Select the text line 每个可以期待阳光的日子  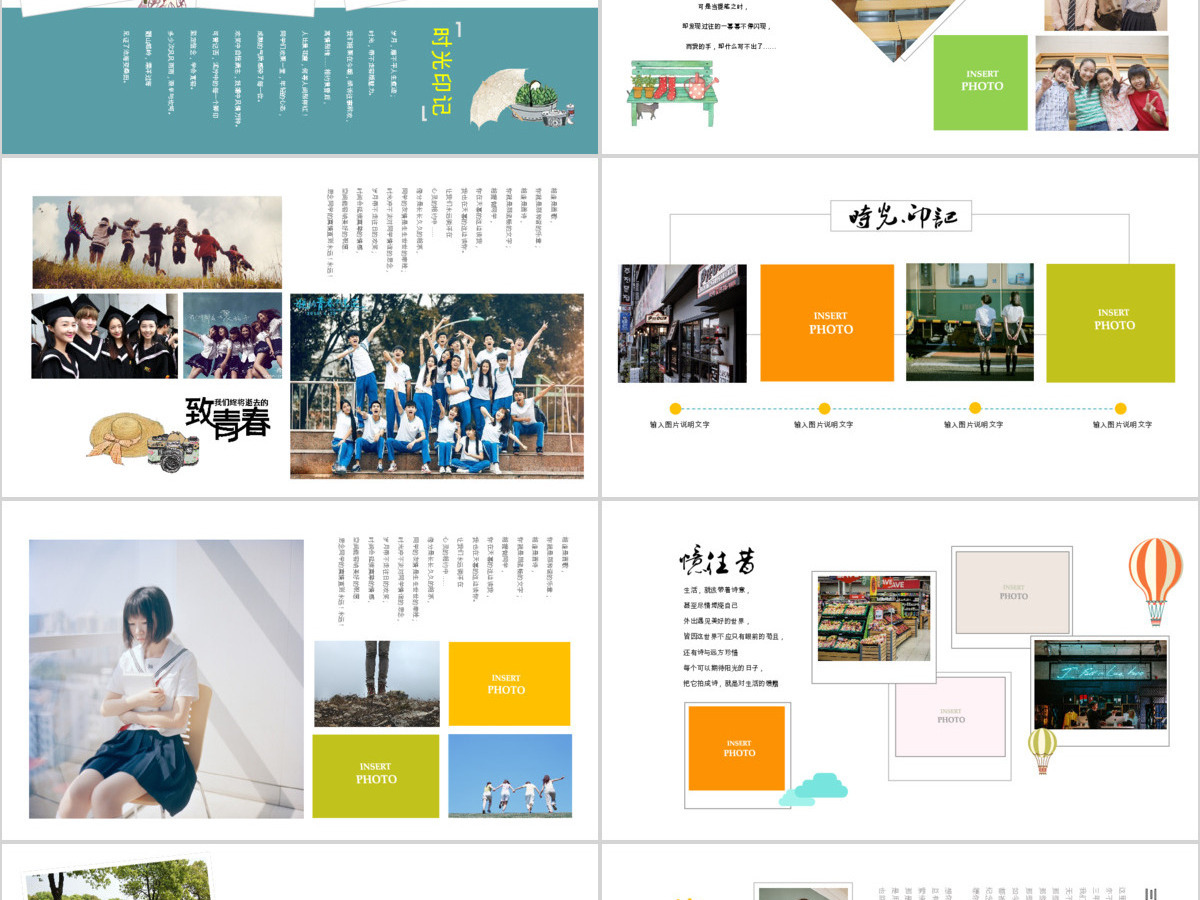click(x=725, y=668)
